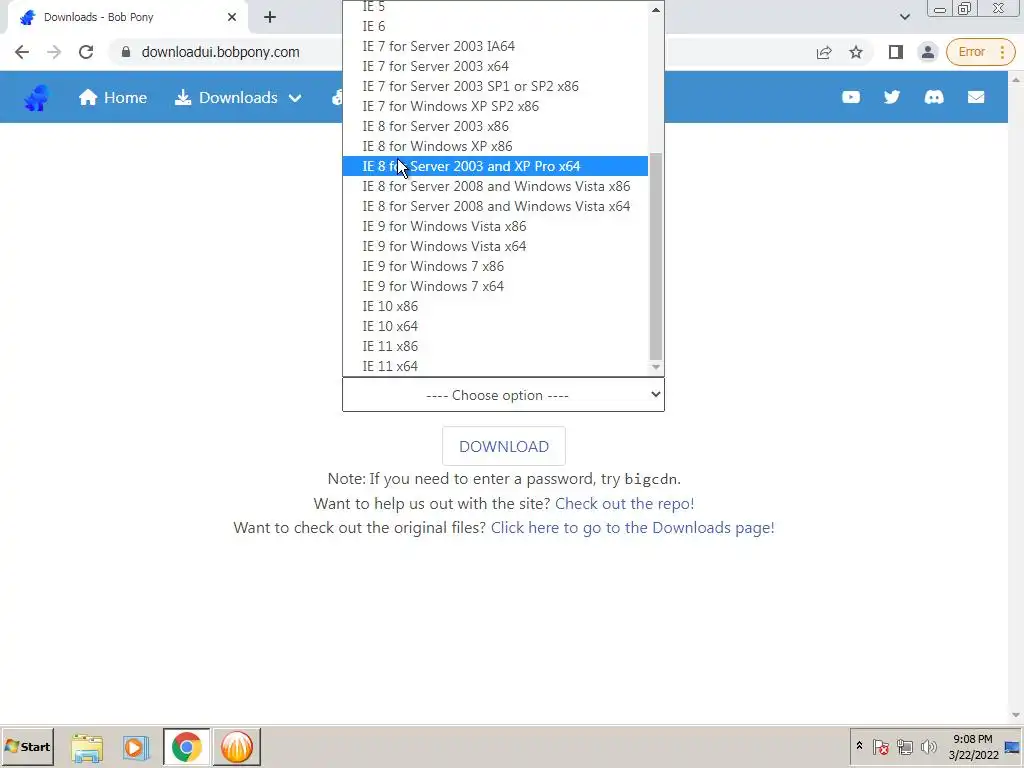Click the Error update button in Chrome
Image resolution: width=1024 pixels, height=768 pixels.
pos(981,52)
